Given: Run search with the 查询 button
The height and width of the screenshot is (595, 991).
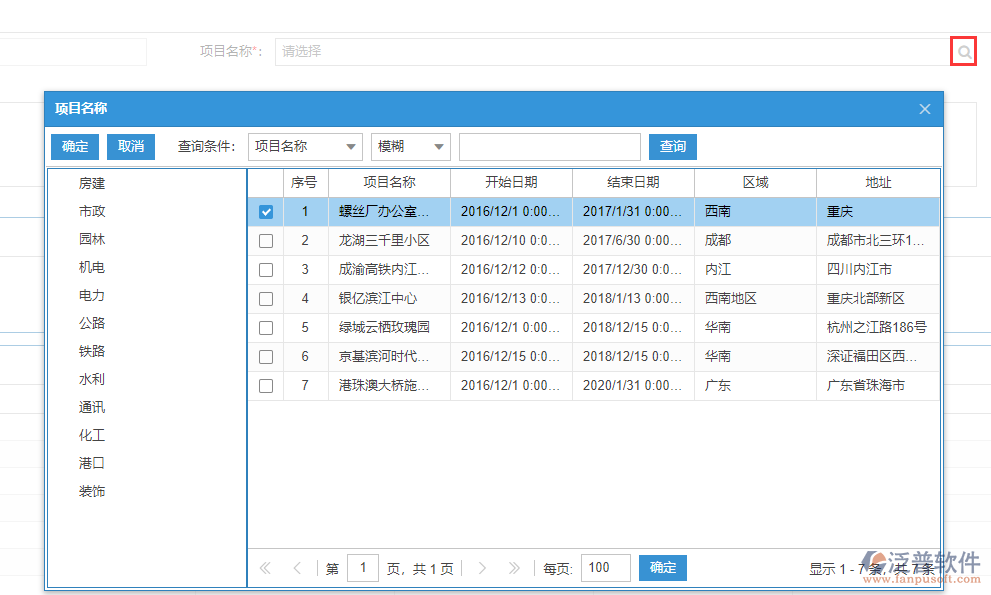Looking at the screenshot, I should pos(673,147).
